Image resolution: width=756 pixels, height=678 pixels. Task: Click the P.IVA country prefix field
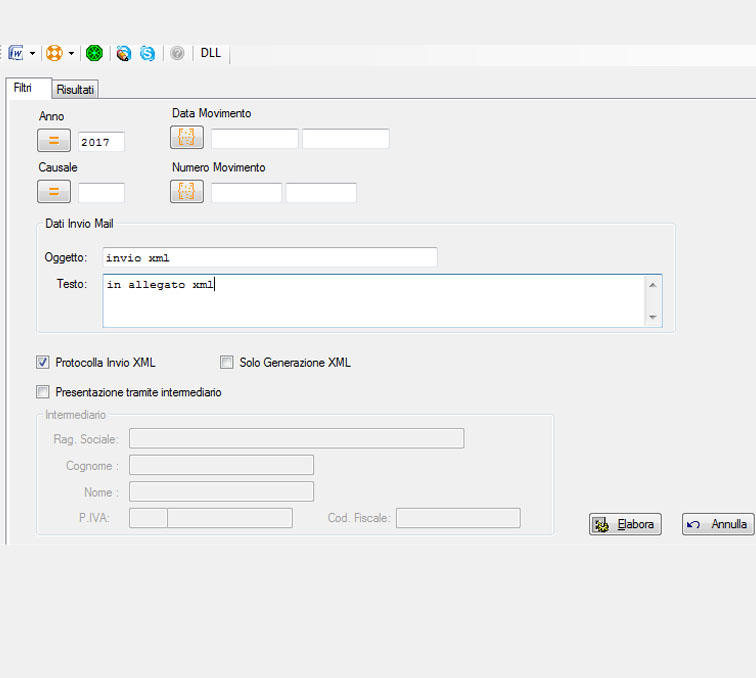click(x=148, y=518)
